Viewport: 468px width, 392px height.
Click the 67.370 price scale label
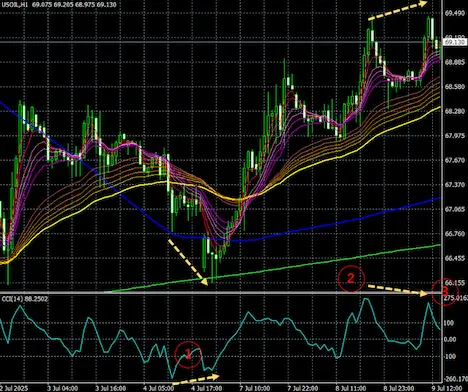(x=455, y=185)
